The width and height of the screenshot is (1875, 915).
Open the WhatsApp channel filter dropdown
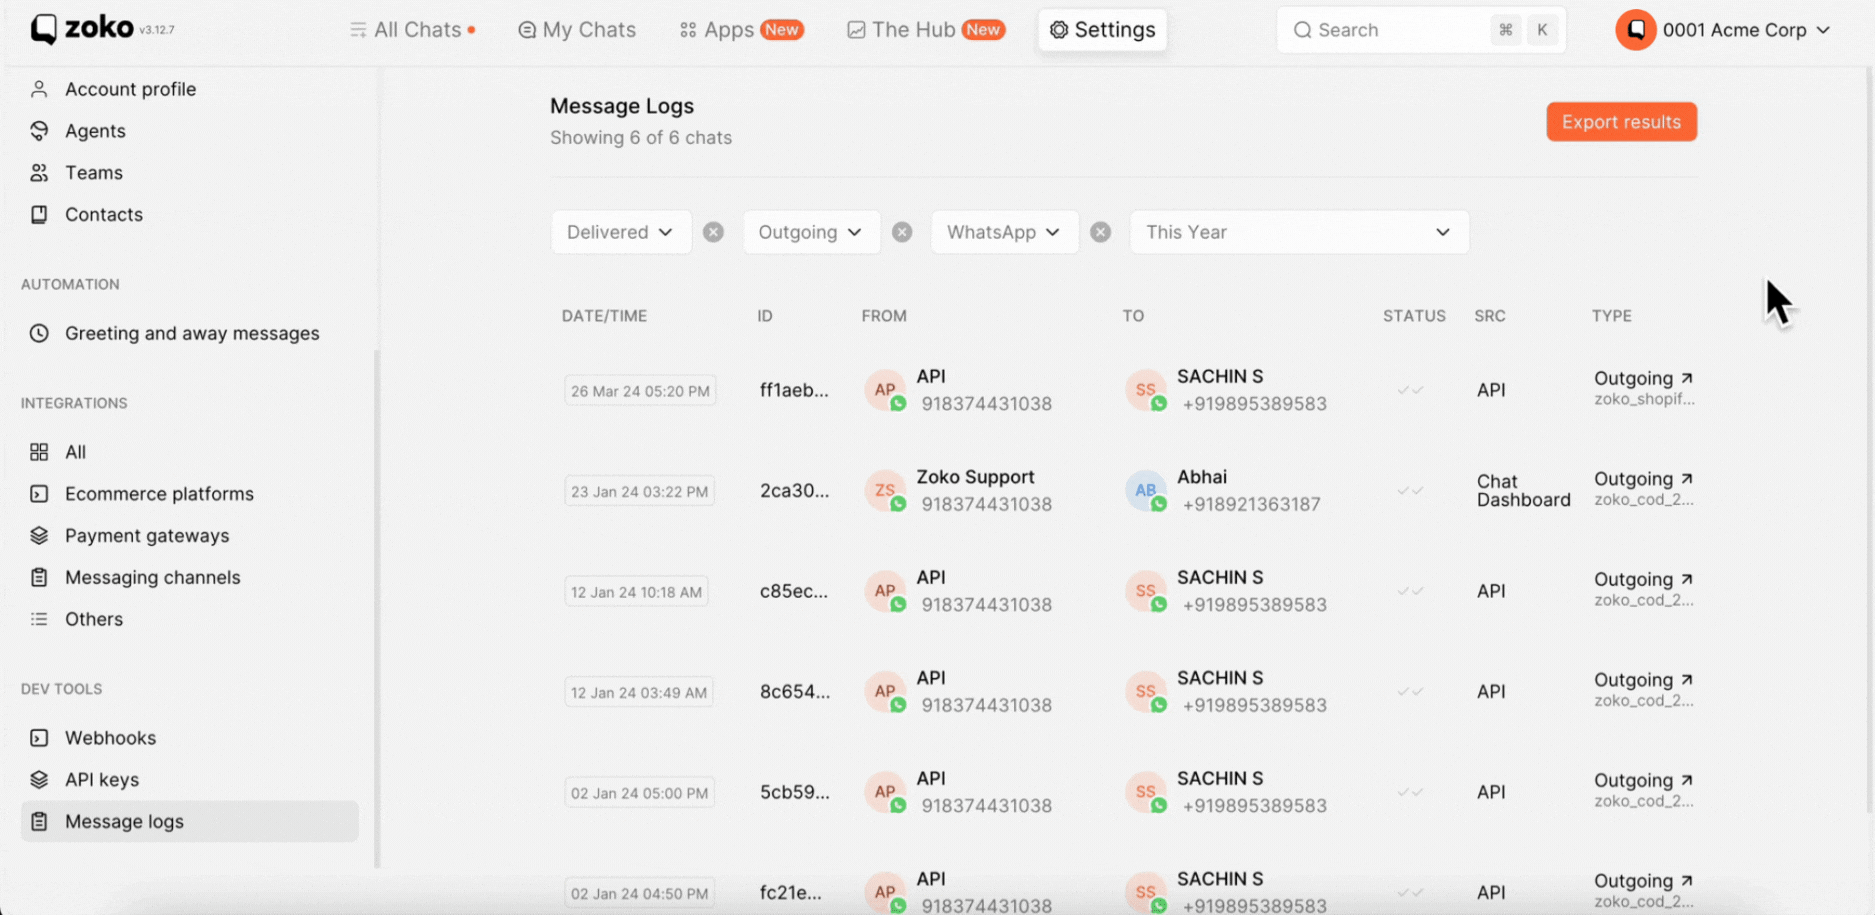[x=1004, y=232]
